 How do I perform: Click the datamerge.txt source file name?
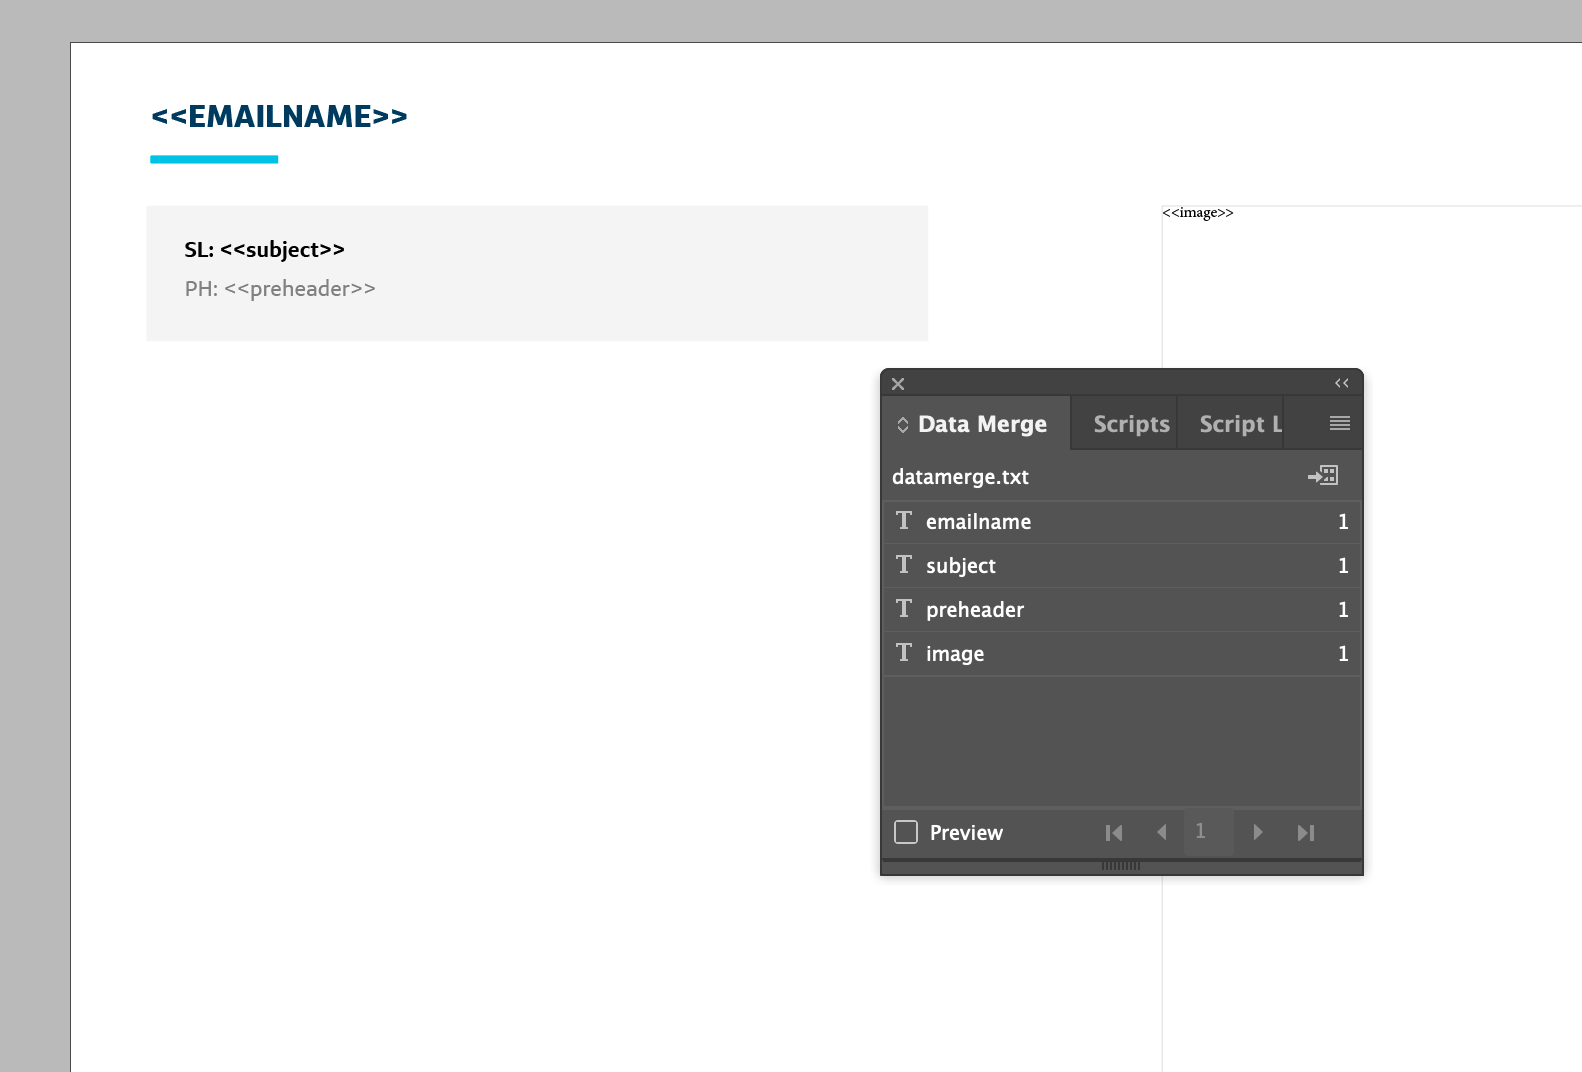pyautogui.click(x=960, y=477)
